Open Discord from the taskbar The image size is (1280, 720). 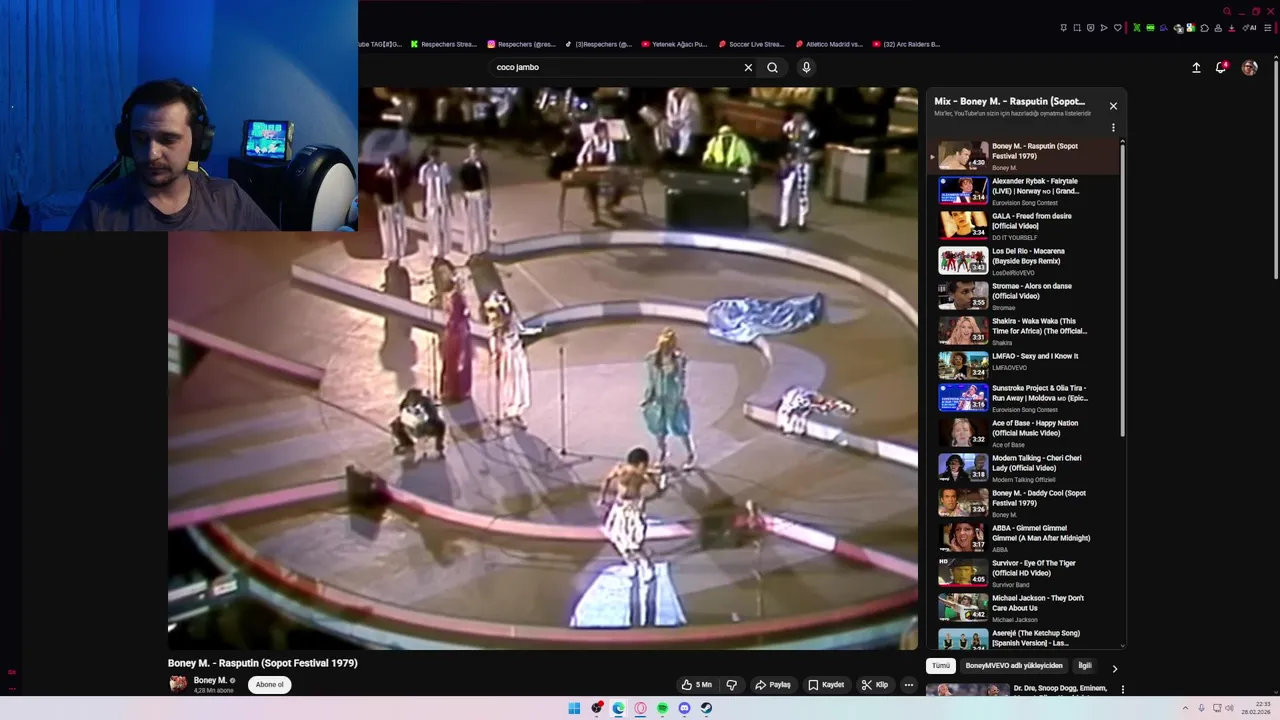[x=684, y=708]
